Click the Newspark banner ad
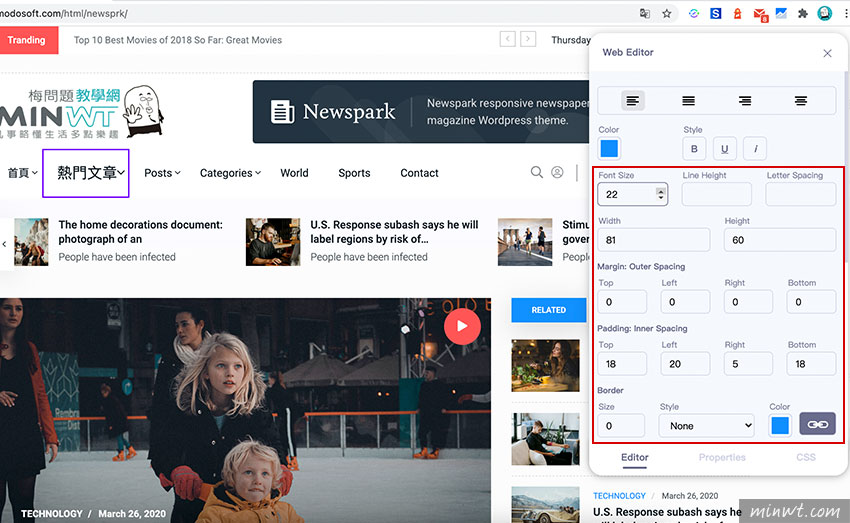The height and width of the screenshot is (523, 850). [421, 112]
